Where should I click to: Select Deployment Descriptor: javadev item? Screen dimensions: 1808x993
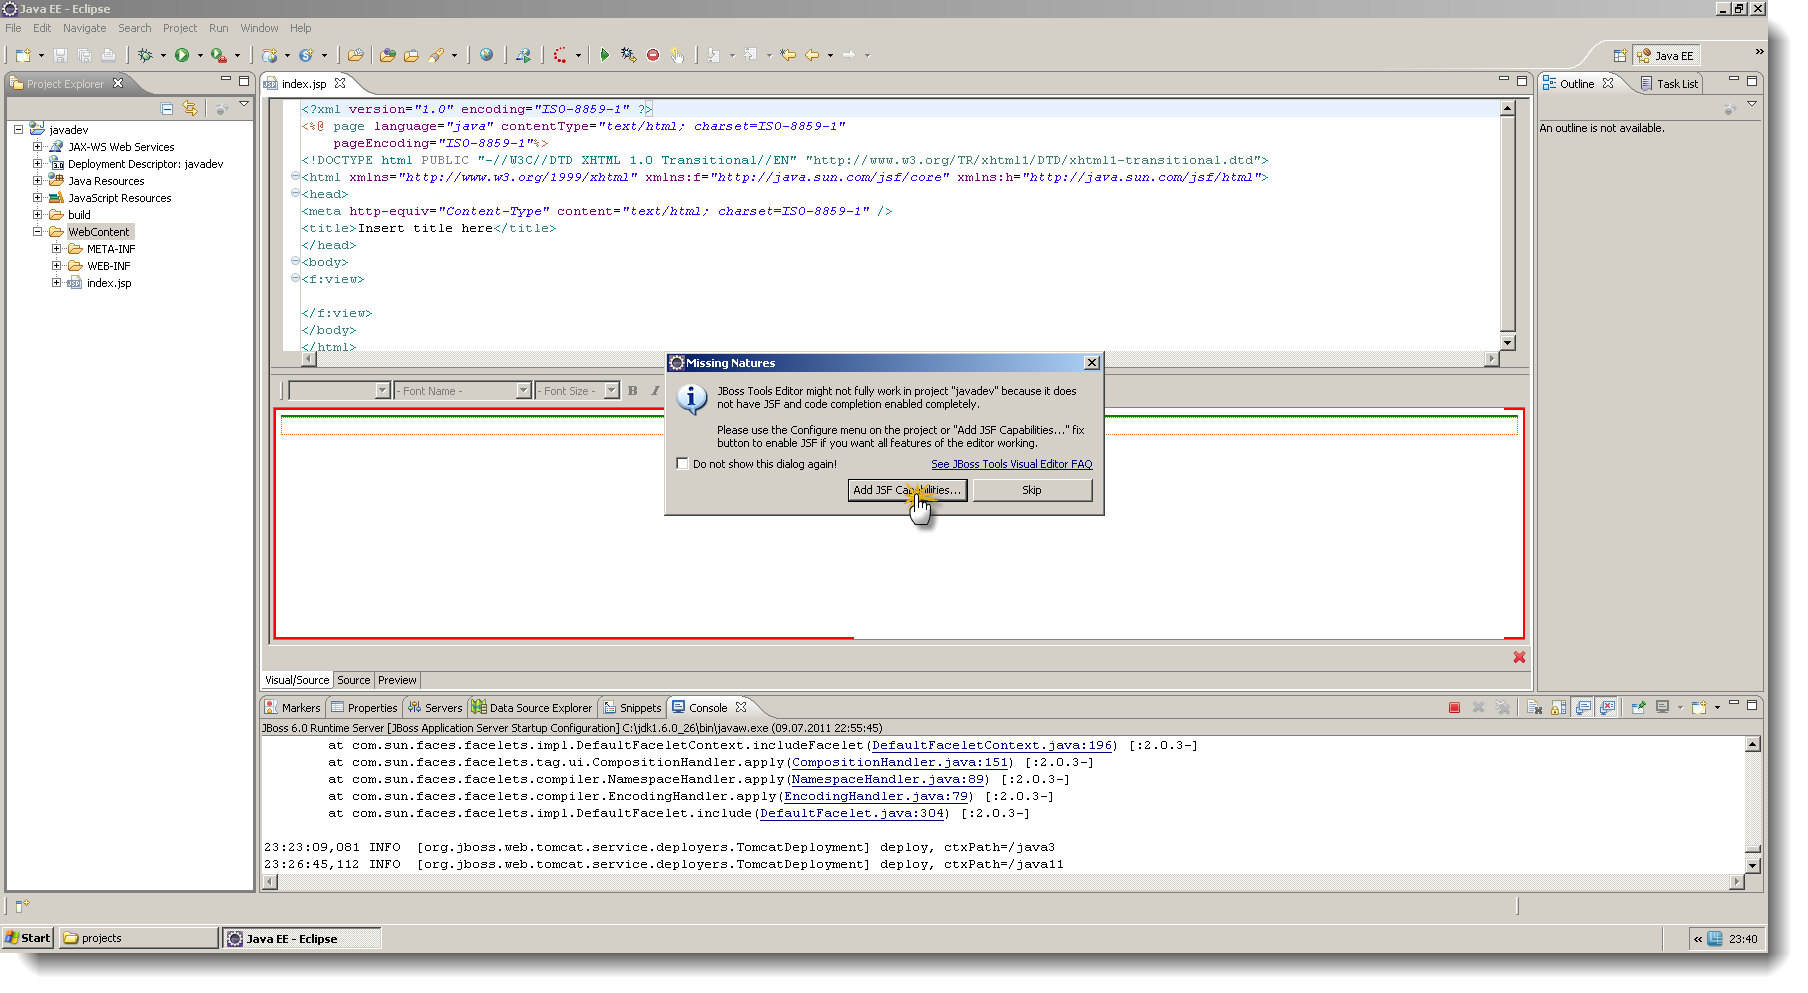click(x=145, y=164)
